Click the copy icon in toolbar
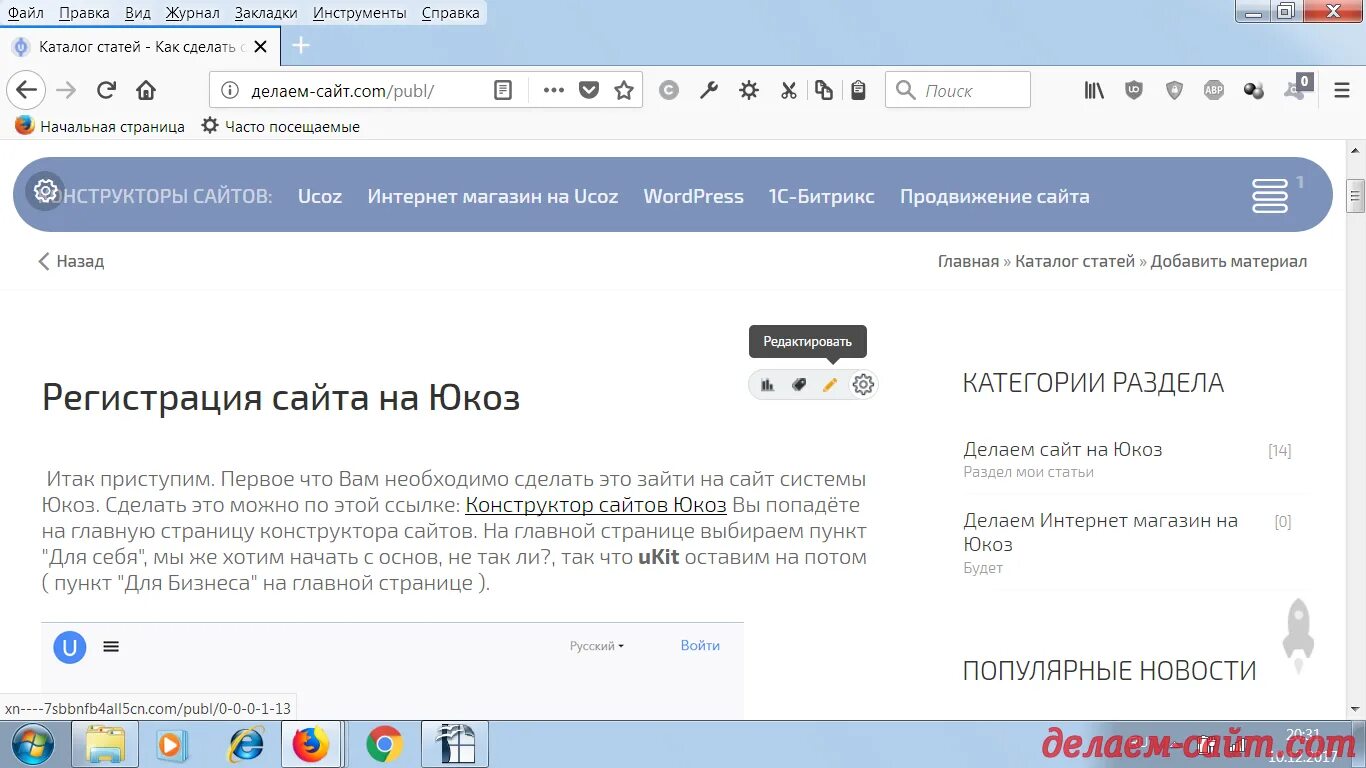 tap(824, 91)
